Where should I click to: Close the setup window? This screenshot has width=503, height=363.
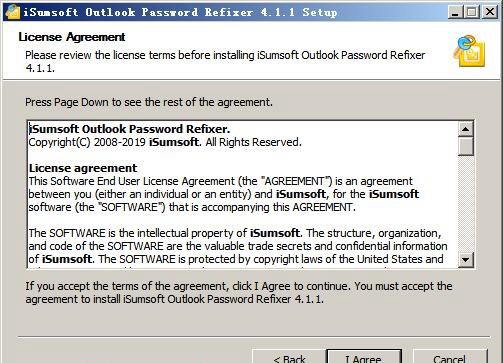(x=490, y=12)
